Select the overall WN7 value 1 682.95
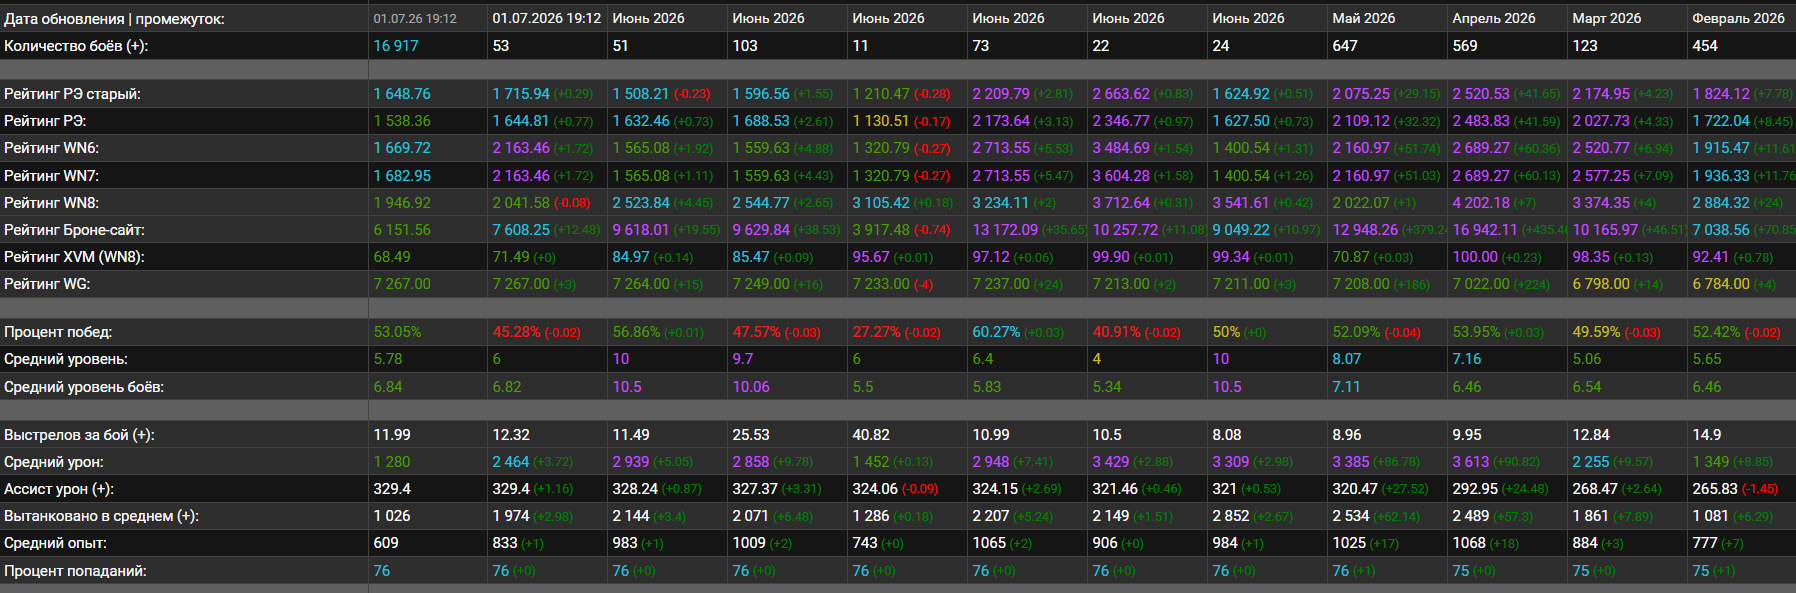This screenshot has width=1796, height=593. coord(402,175)
